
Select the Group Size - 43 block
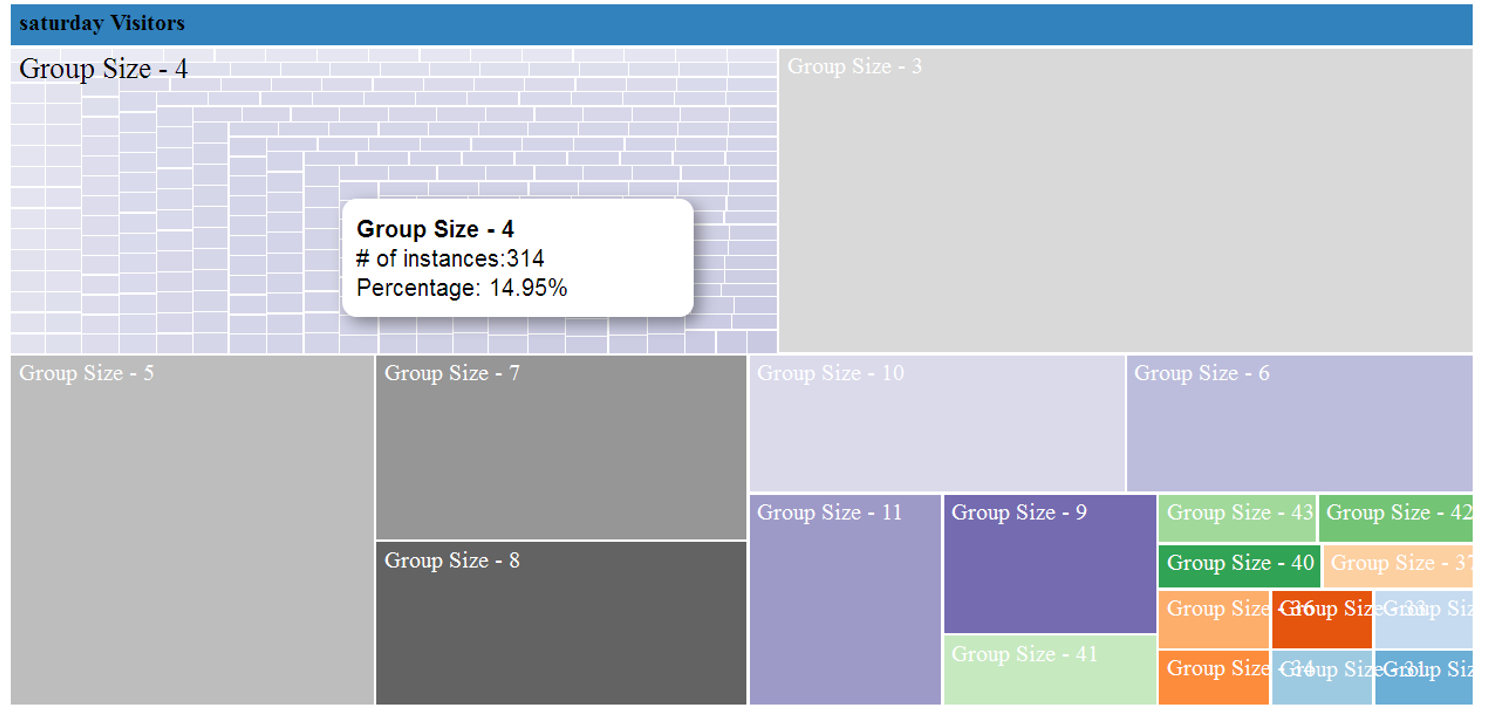pyautogui.click(x=1237, y=519)
